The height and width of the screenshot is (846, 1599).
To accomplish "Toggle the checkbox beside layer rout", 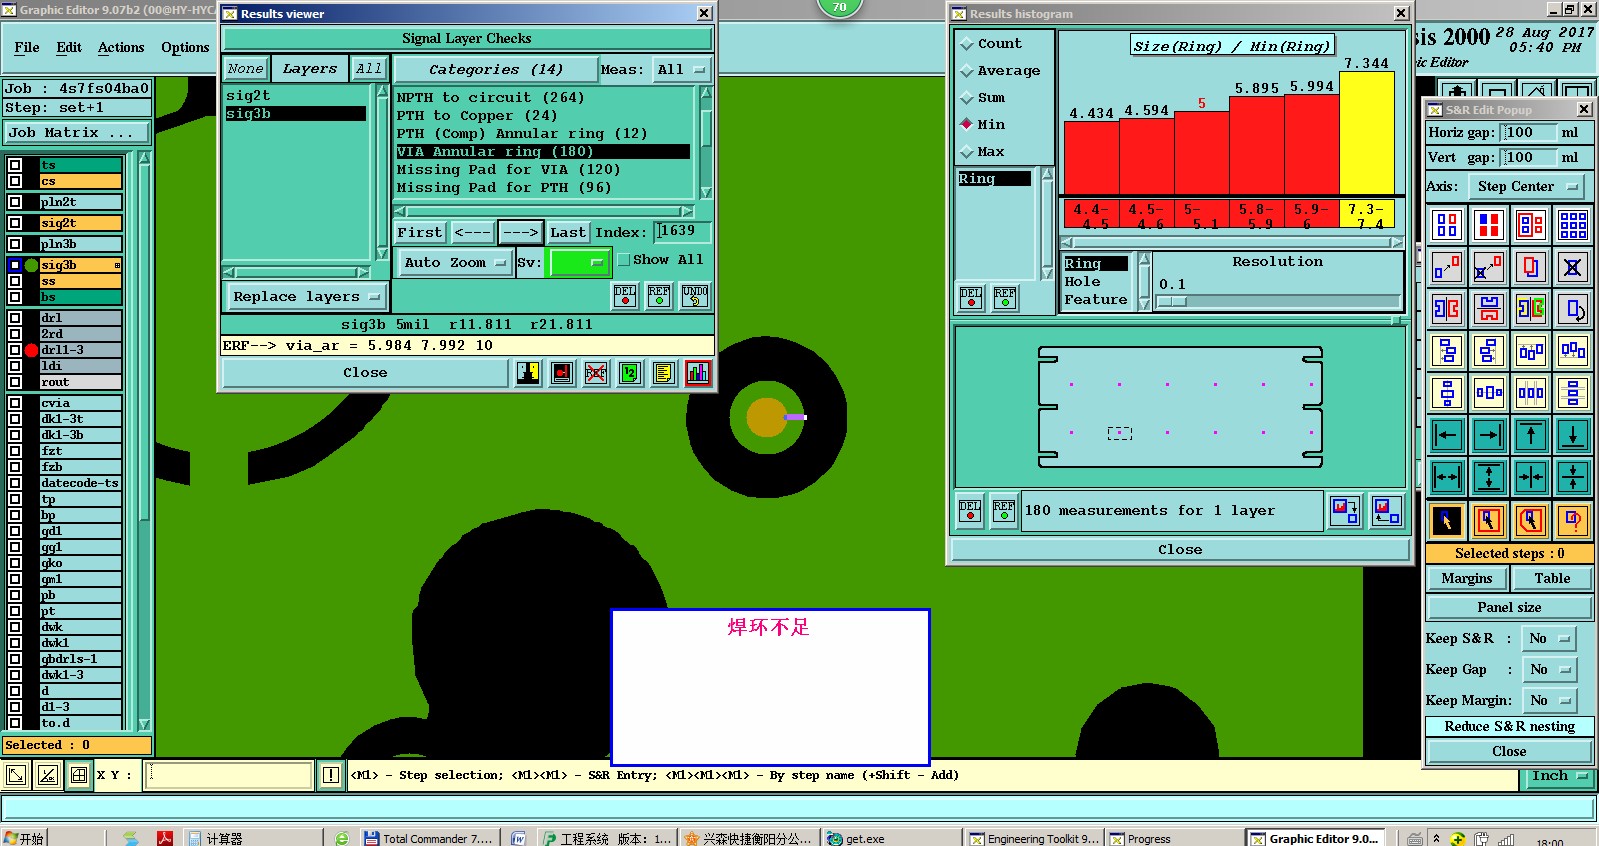I will [x=15, y=382].
